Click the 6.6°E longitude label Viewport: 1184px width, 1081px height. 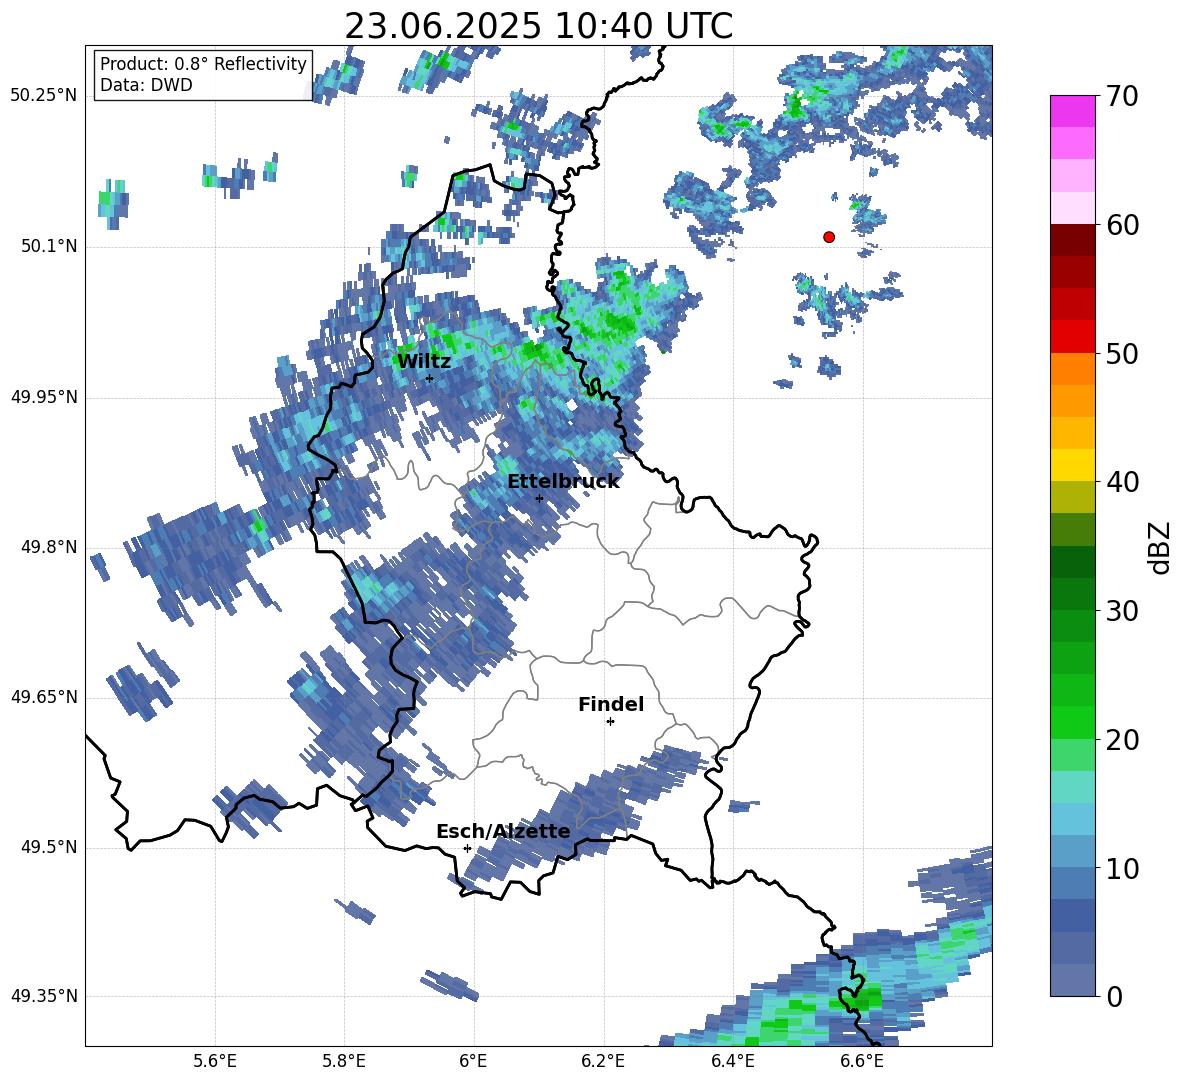pos(862,1061)
